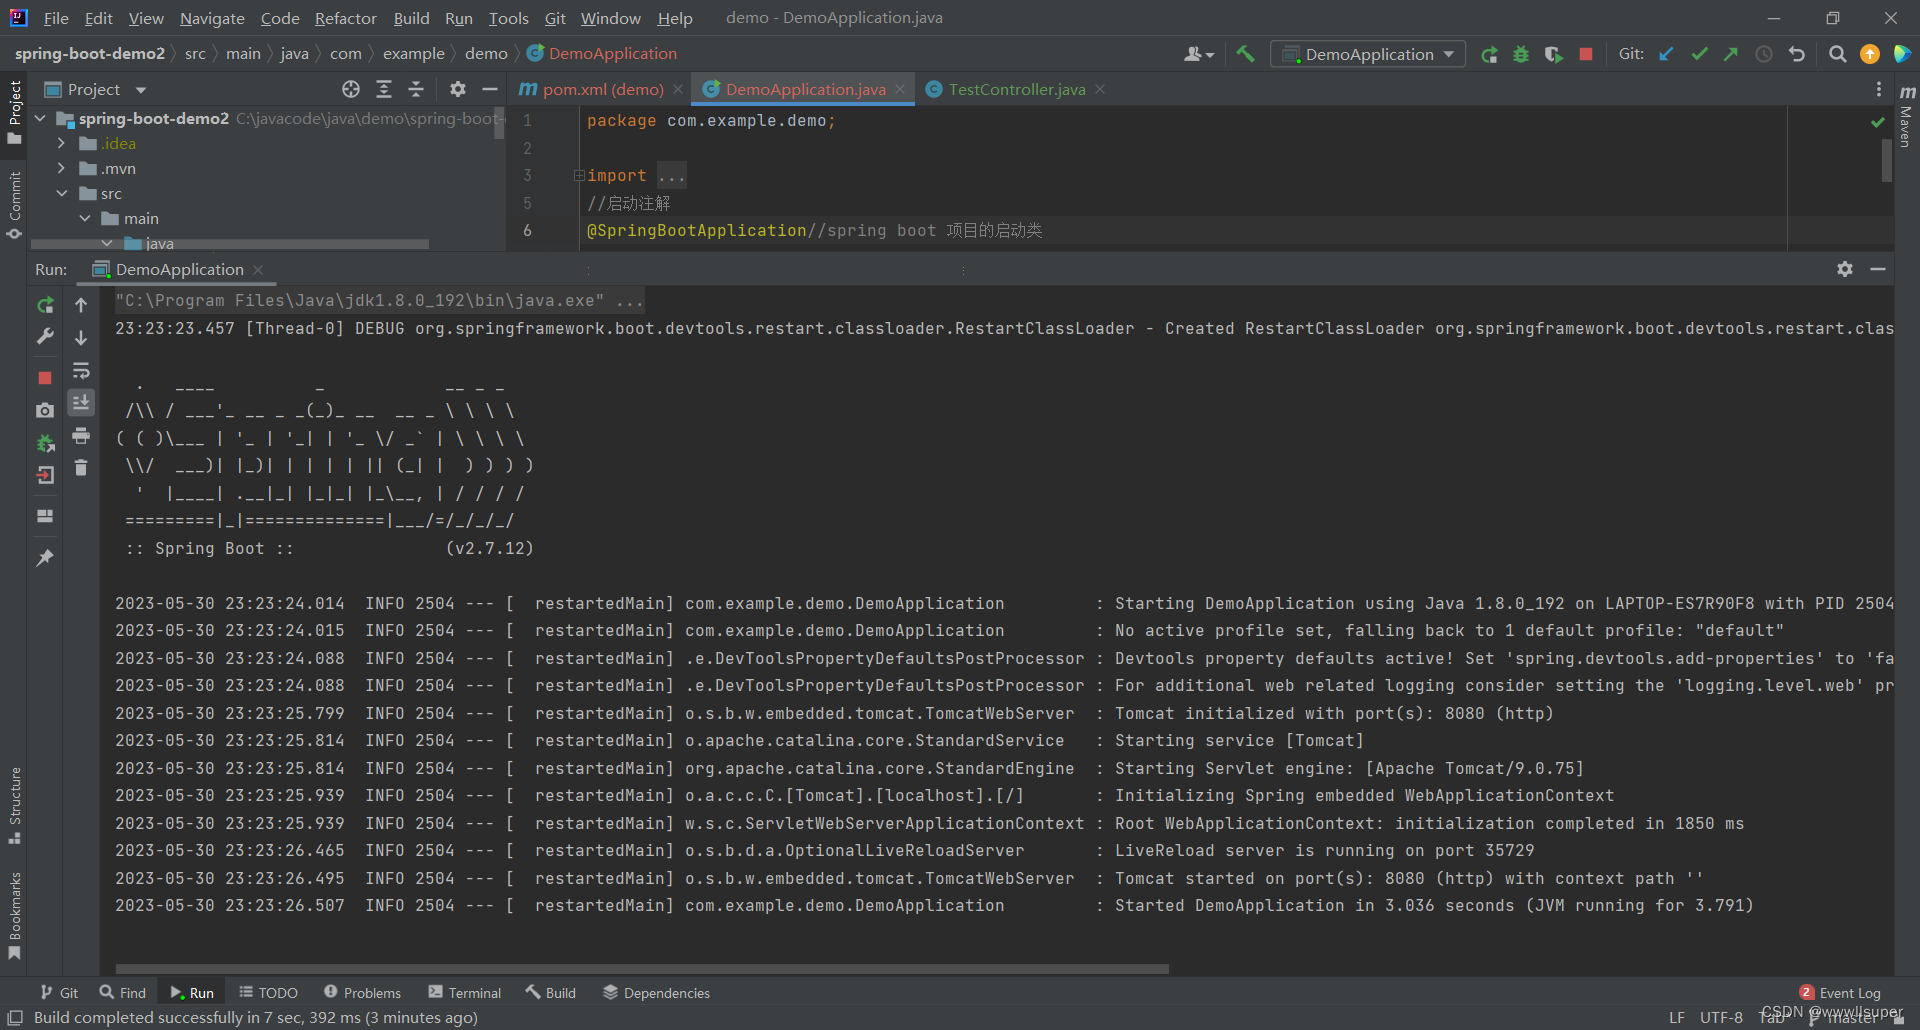
Task: Open Git history clock icon
Action: tap(1764, 54)
